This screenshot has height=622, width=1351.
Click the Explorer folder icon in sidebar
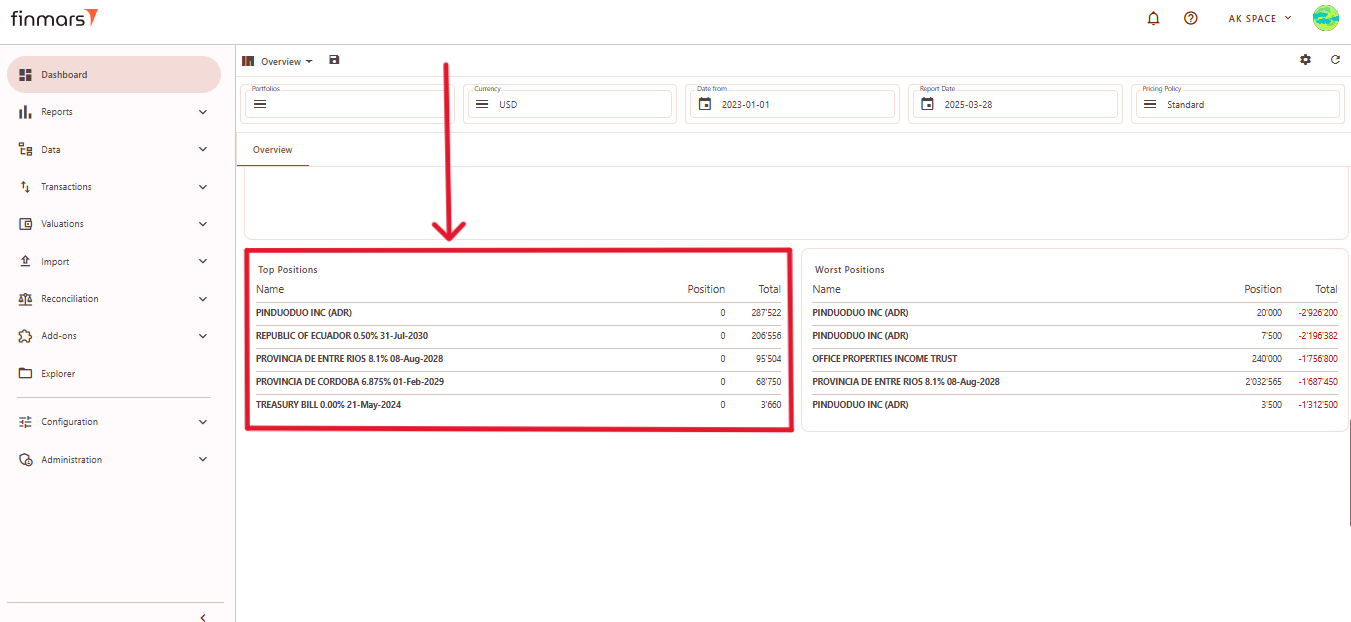[26, 374]
